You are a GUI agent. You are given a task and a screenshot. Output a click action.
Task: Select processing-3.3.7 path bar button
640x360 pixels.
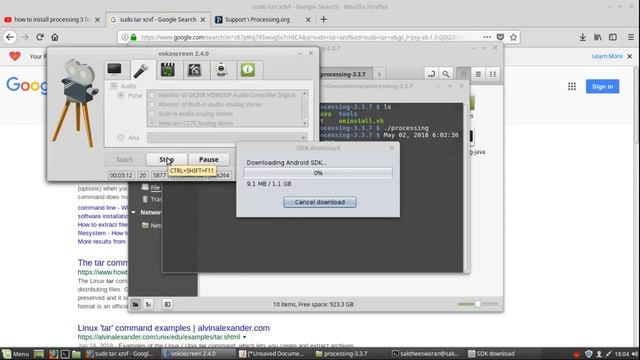pos(343,74)
